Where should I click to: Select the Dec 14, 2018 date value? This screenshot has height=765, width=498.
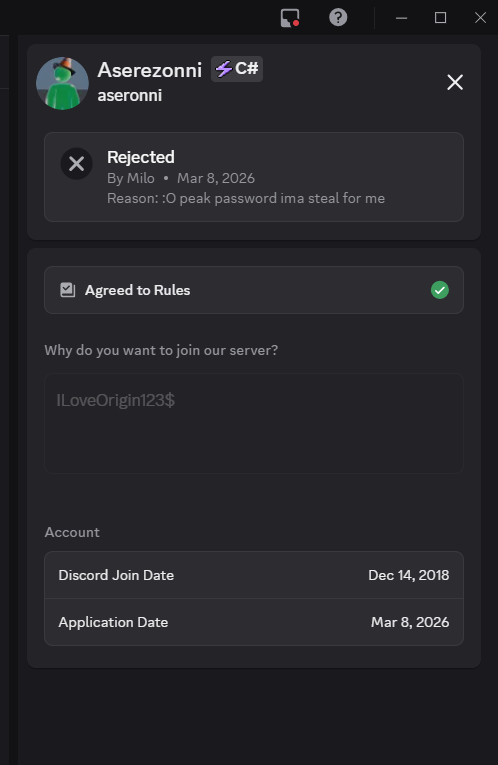[x=409, y=575]
